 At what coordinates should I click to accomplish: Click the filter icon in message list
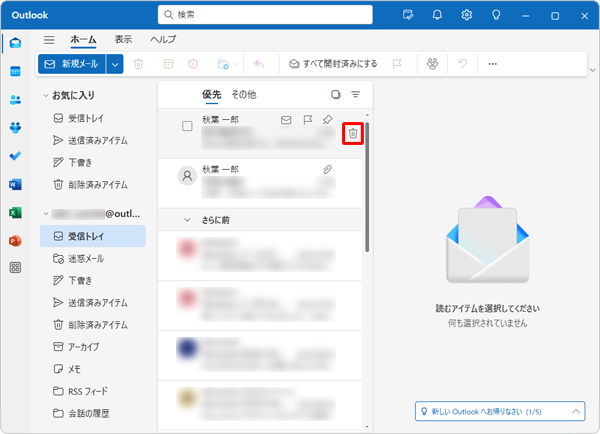[x=355, y=95]
